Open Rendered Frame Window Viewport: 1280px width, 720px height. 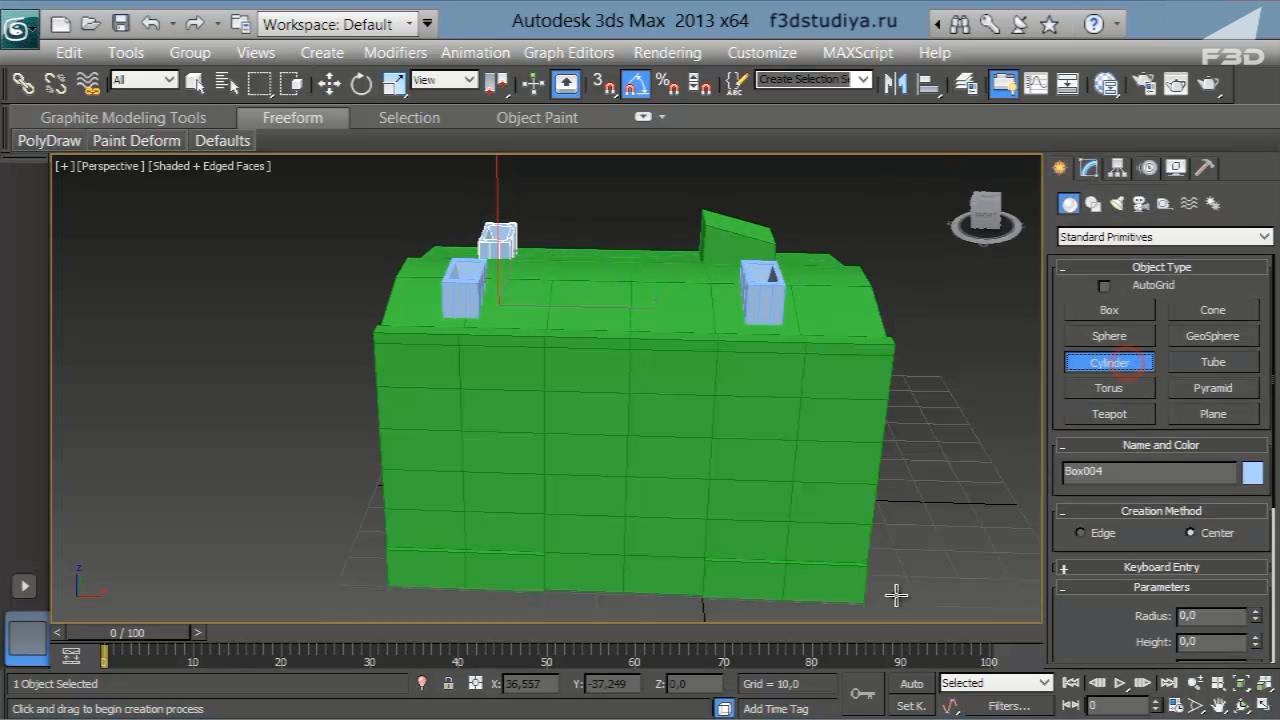pyautogui.click(x=1176, y=84)
